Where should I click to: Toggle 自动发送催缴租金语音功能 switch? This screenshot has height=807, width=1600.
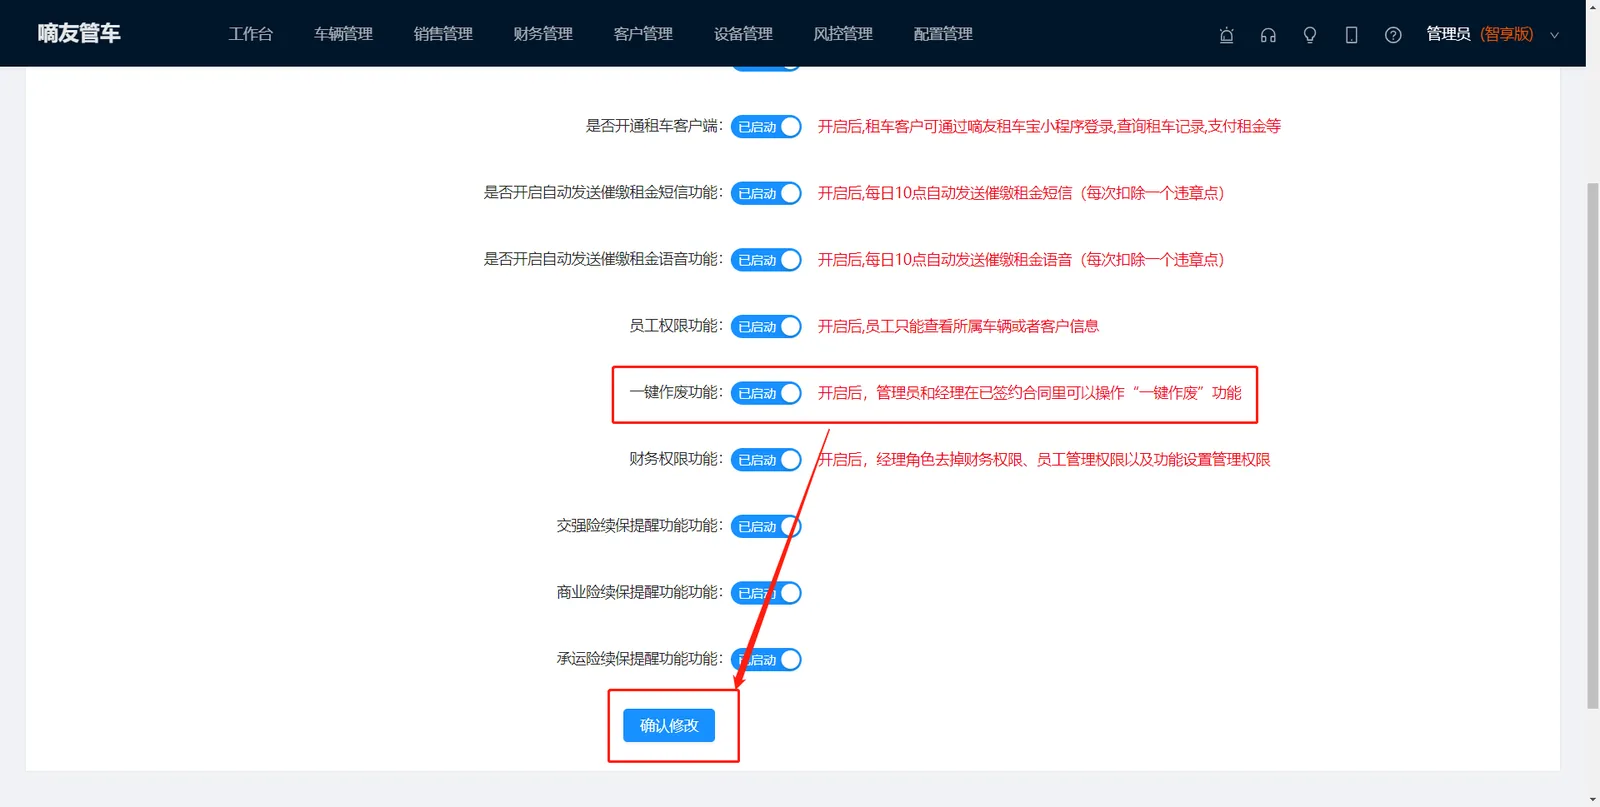tap(766, 260)
